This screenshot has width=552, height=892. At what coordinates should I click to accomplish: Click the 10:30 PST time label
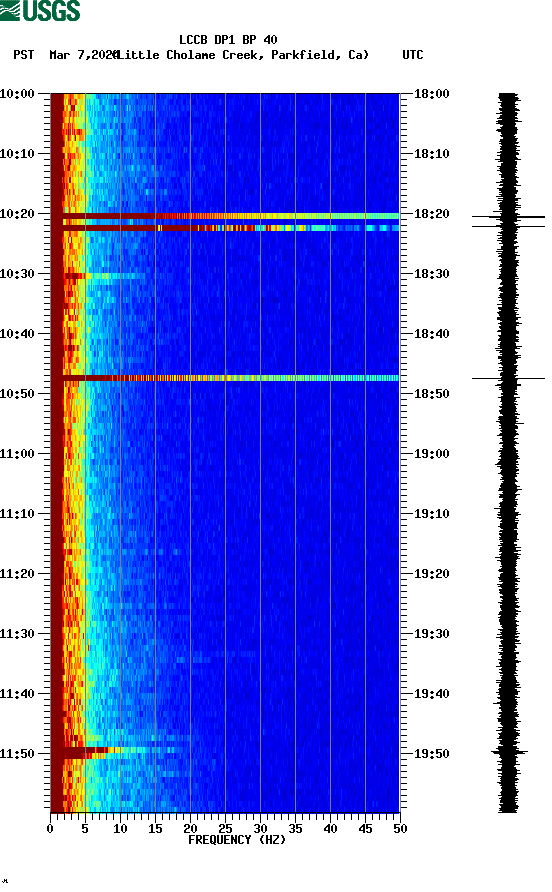[17, 274]
